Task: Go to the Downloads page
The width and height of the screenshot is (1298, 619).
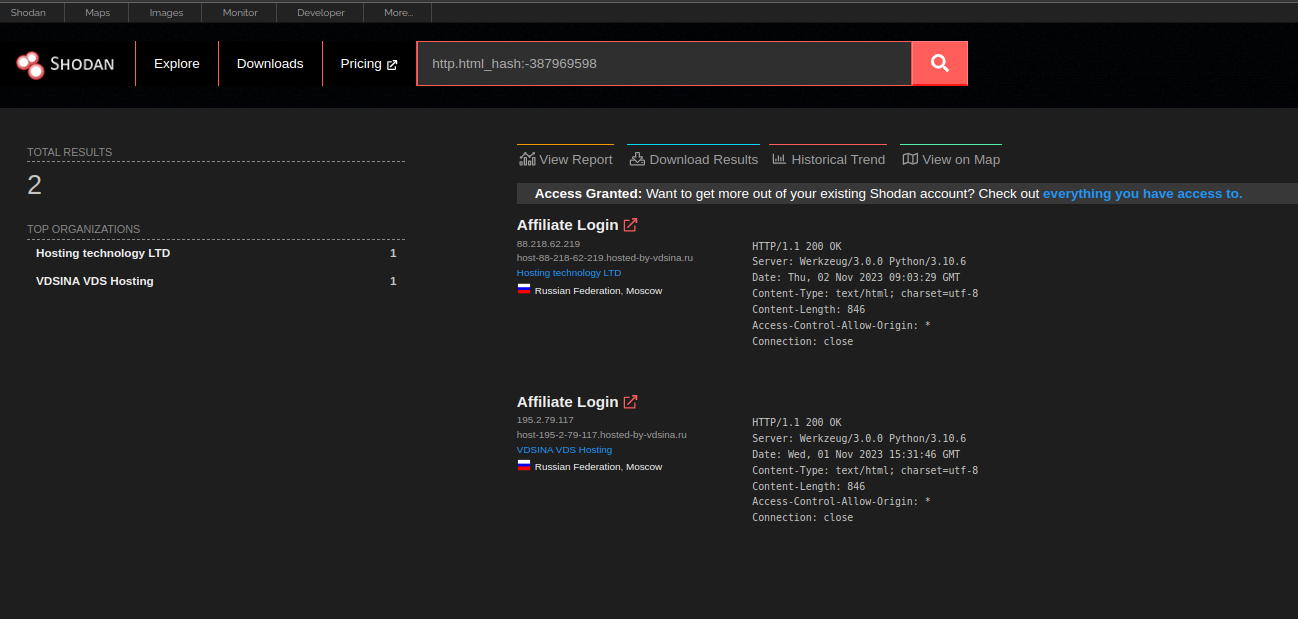Action: 270,63
